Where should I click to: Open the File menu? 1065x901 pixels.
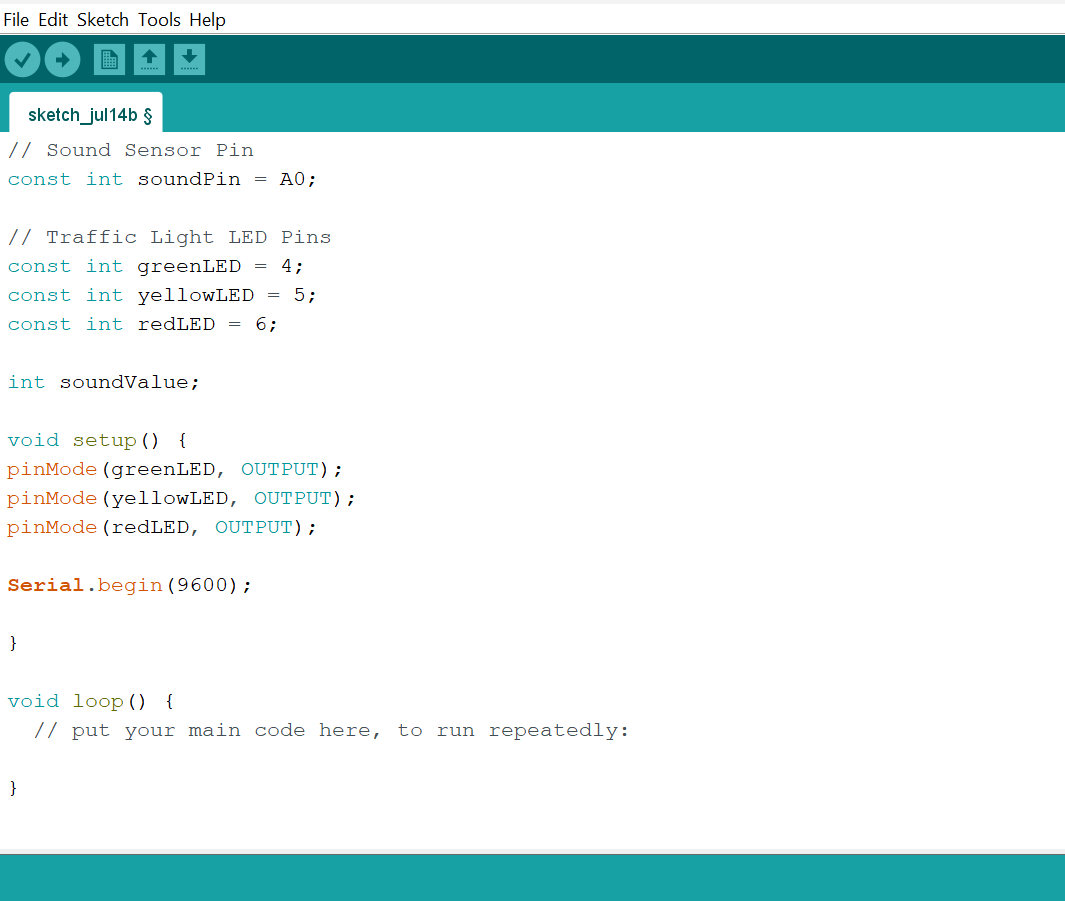click(16, 20)
